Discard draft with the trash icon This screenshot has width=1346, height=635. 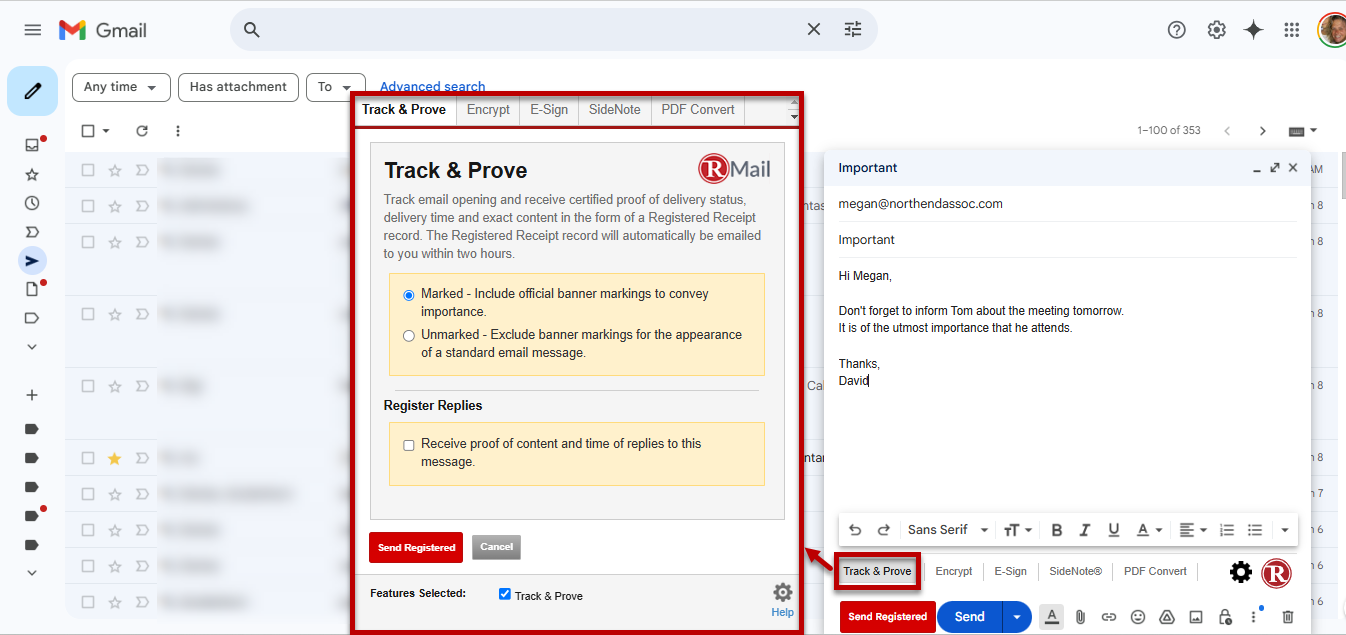(x=1288, y=617)
